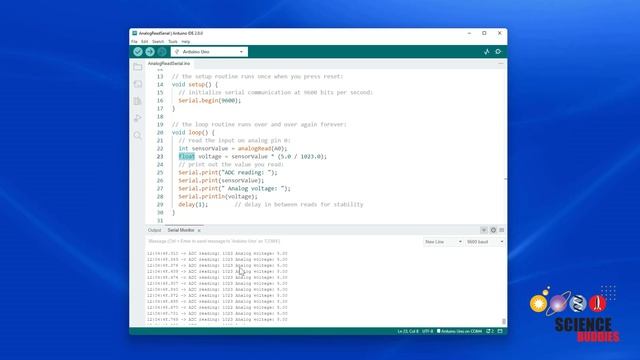Click the notifications icon in the status bar

(490, 331)
